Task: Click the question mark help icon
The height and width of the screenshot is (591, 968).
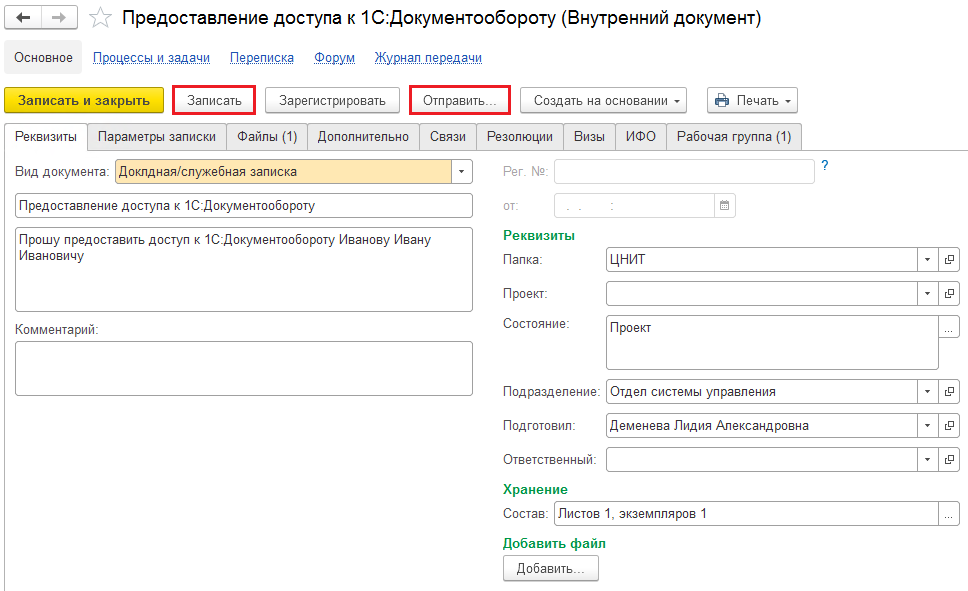Action: (825, 166)
